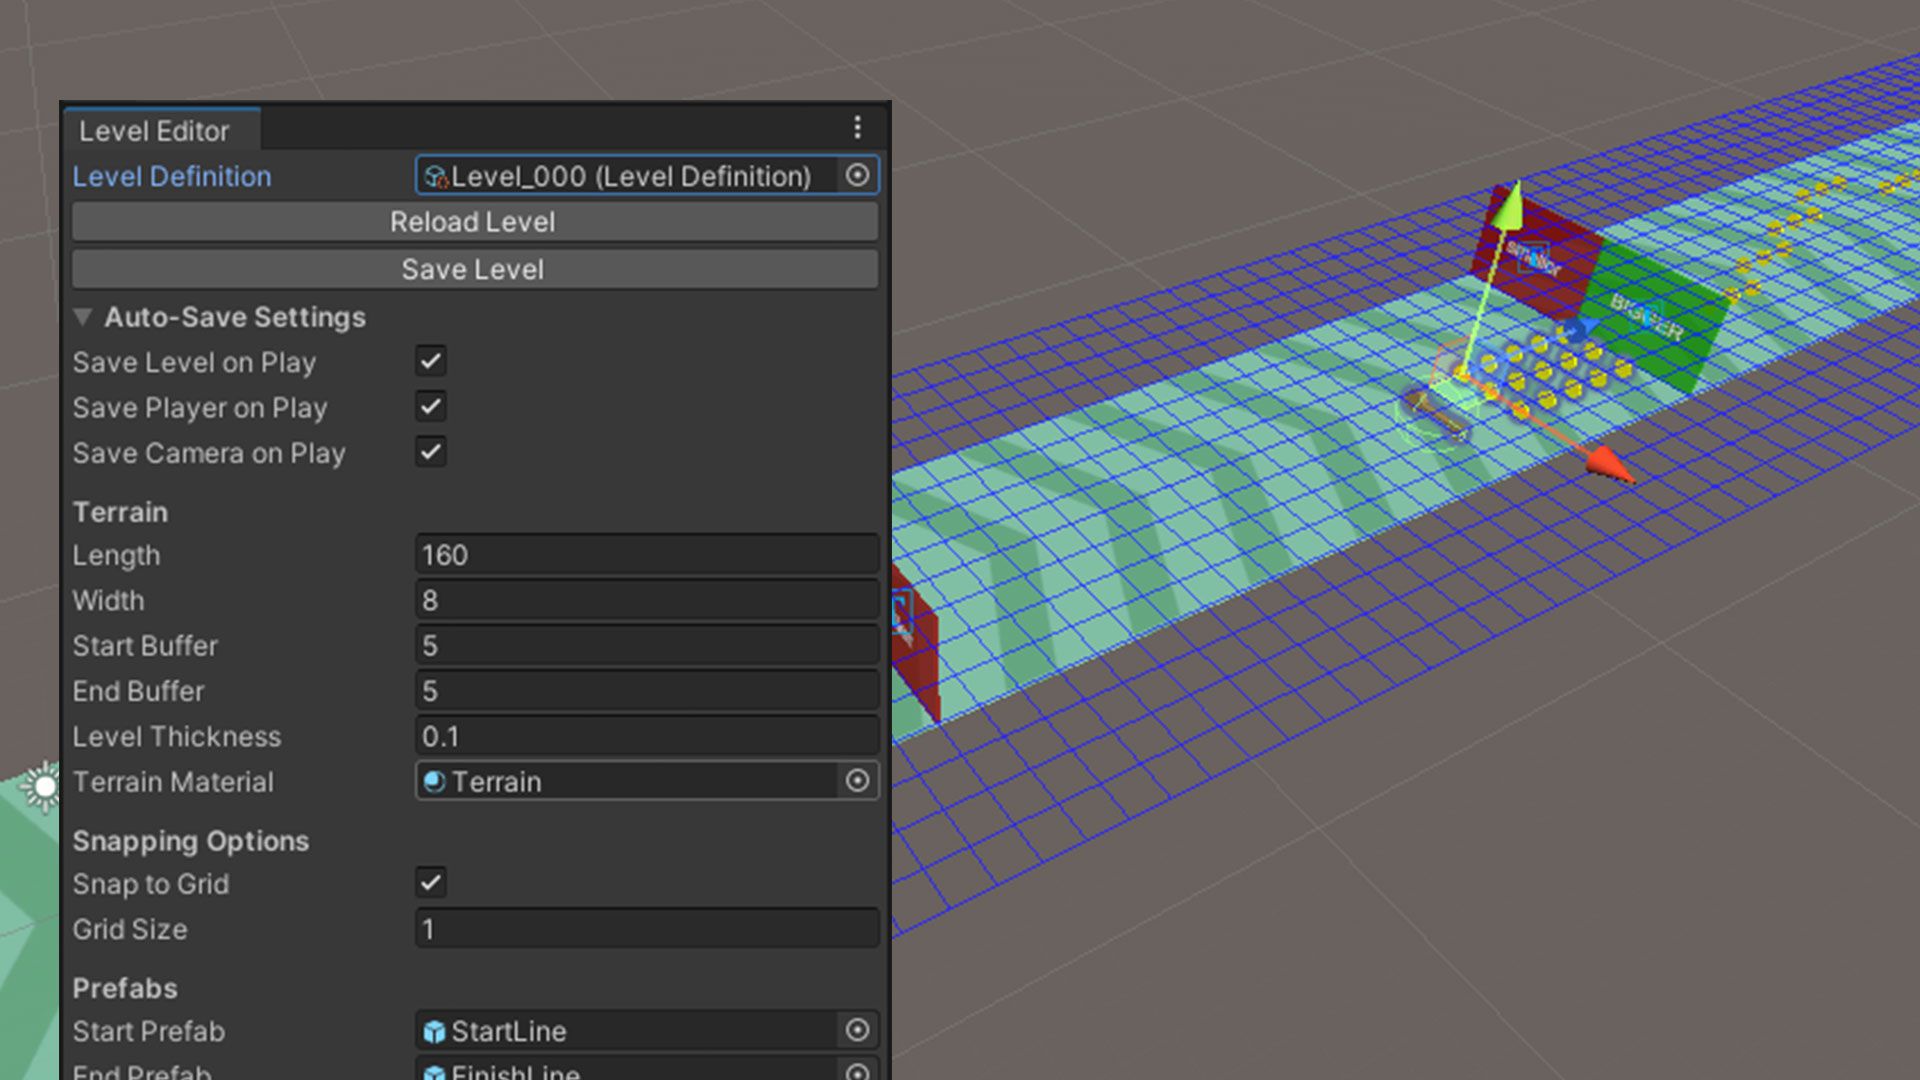Expand the Auto-Save Settings section
The height and width of the screenshot is (1080, 1920).
point(83,316)
